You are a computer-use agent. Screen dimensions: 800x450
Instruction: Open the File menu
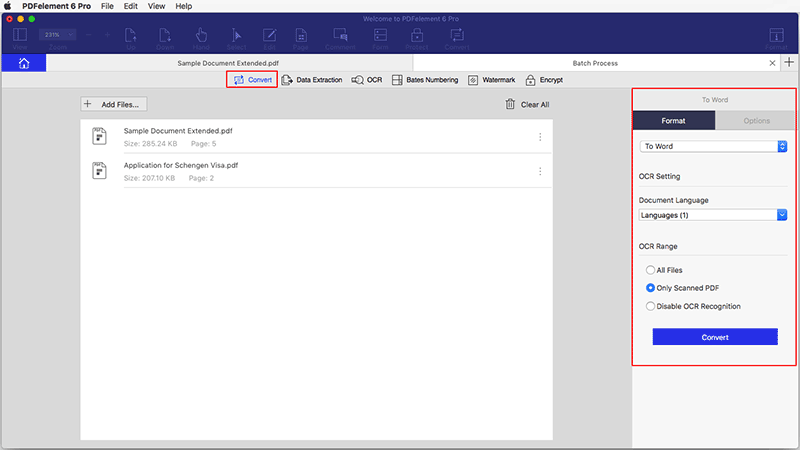click(x=107, y=6)
